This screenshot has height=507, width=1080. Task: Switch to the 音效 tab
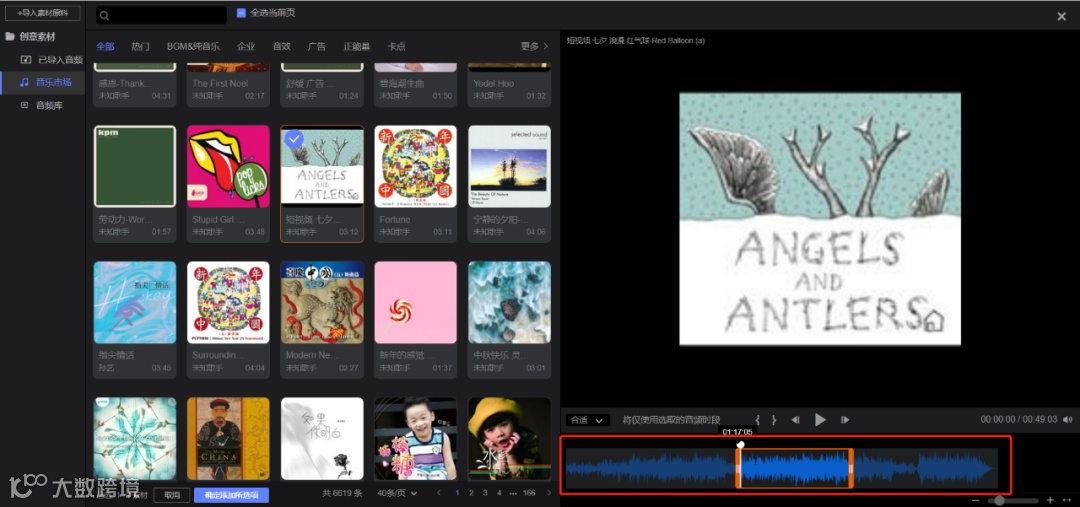(x=282, y=46)
